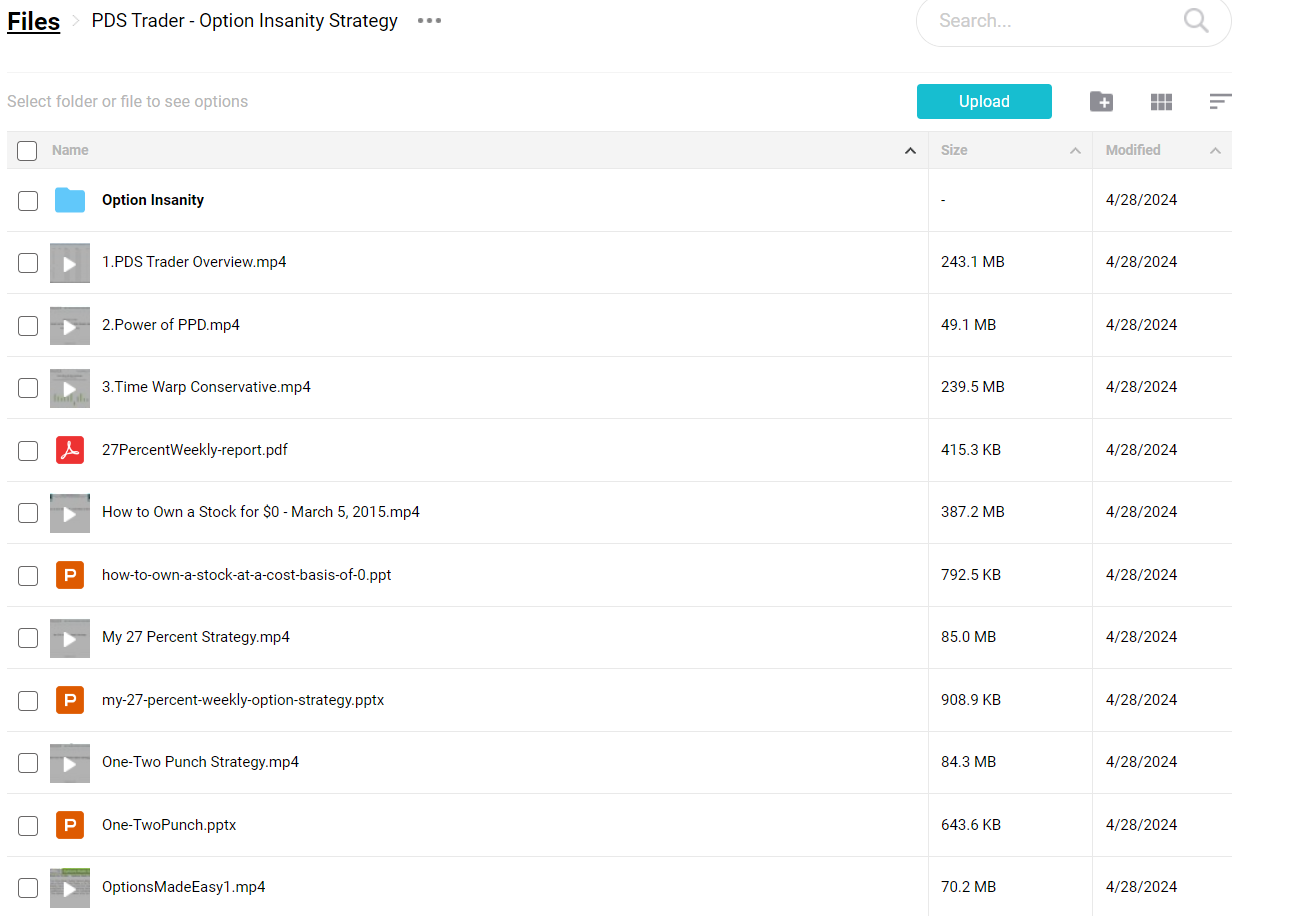Screen dimensions: 1300x916
Task: Open the Option Insanity folder icon
Action: (x=70, y=200)
